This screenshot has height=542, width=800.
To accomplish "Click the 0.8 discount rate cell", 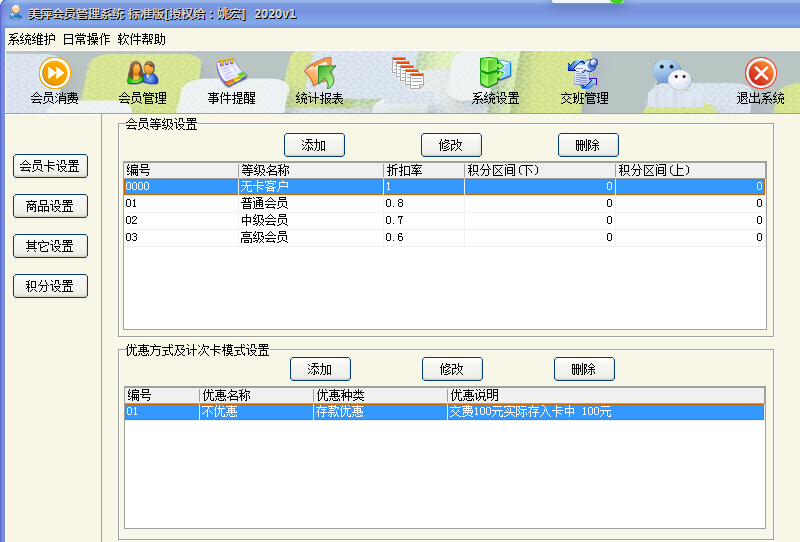I will point(424,204).
